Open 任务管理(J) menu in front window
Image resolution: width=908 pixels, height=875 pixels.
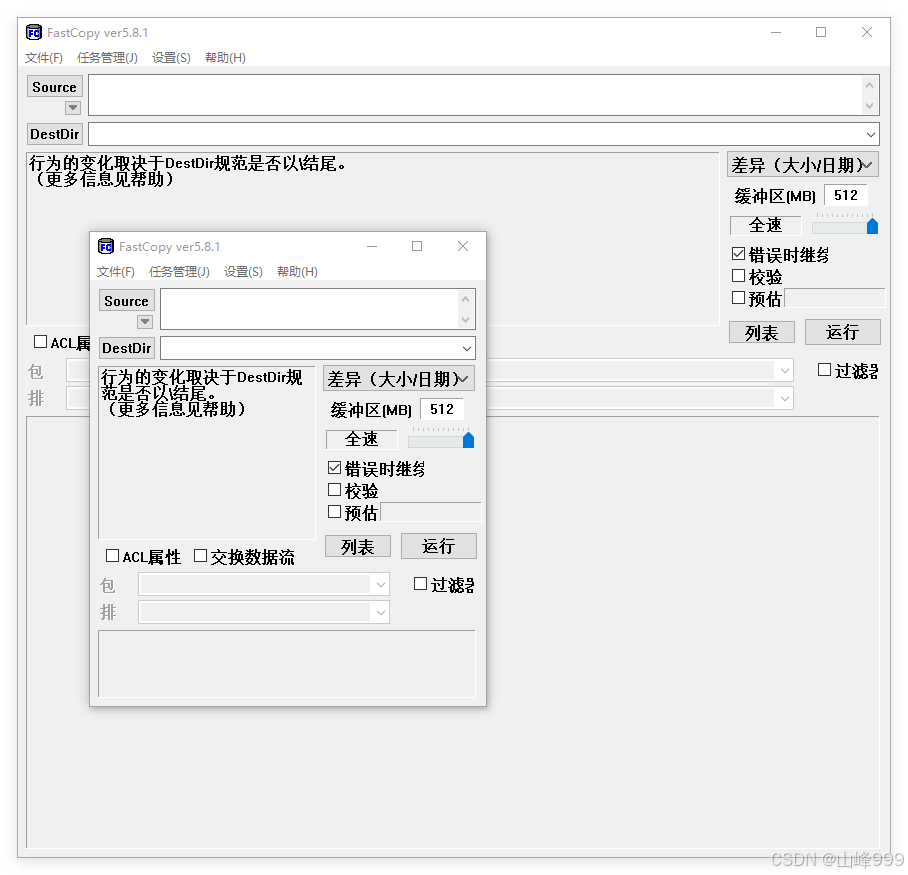click(179, 272)
